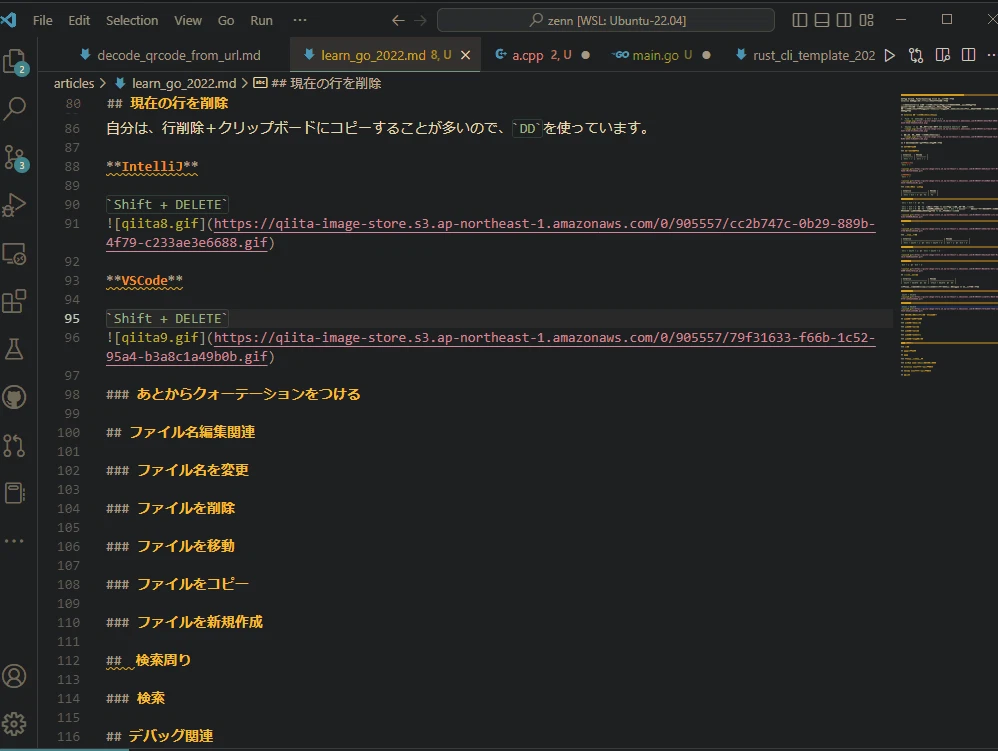The image size is (998, 751).
Task: Open the File menu
Action: [43, 20]
